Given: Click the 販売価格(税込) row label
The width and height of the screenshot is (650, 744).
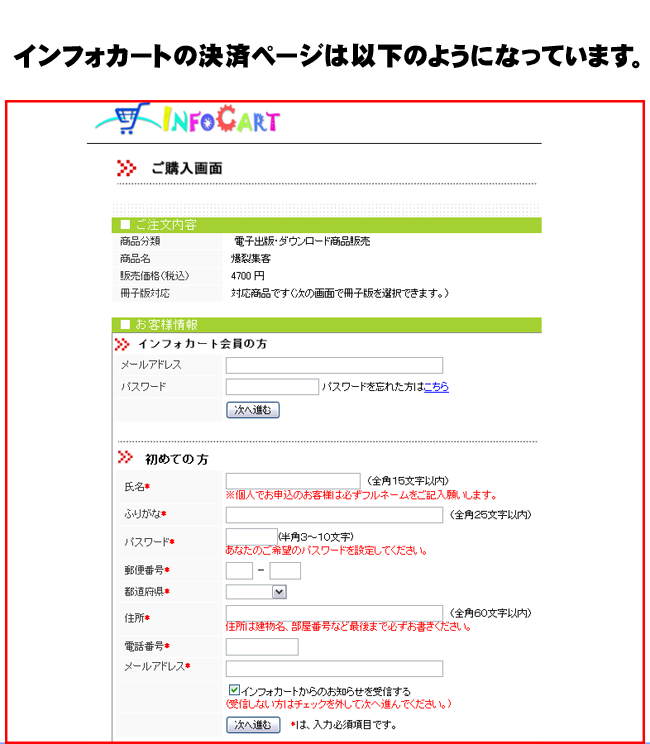Looking at the screenshot, I should coord(154,276).
